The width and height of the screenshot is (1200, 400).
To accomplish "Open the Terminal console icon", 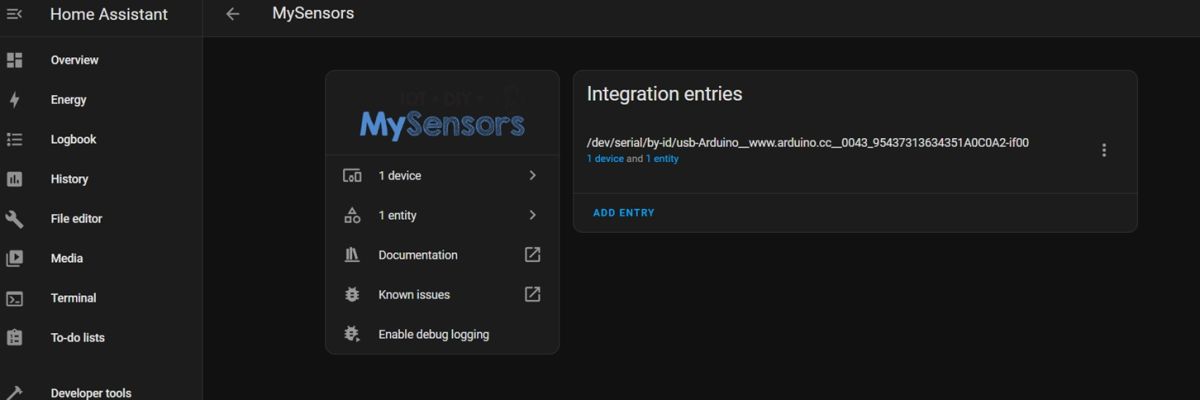I will pyautogui.click(x=15, y=298).
